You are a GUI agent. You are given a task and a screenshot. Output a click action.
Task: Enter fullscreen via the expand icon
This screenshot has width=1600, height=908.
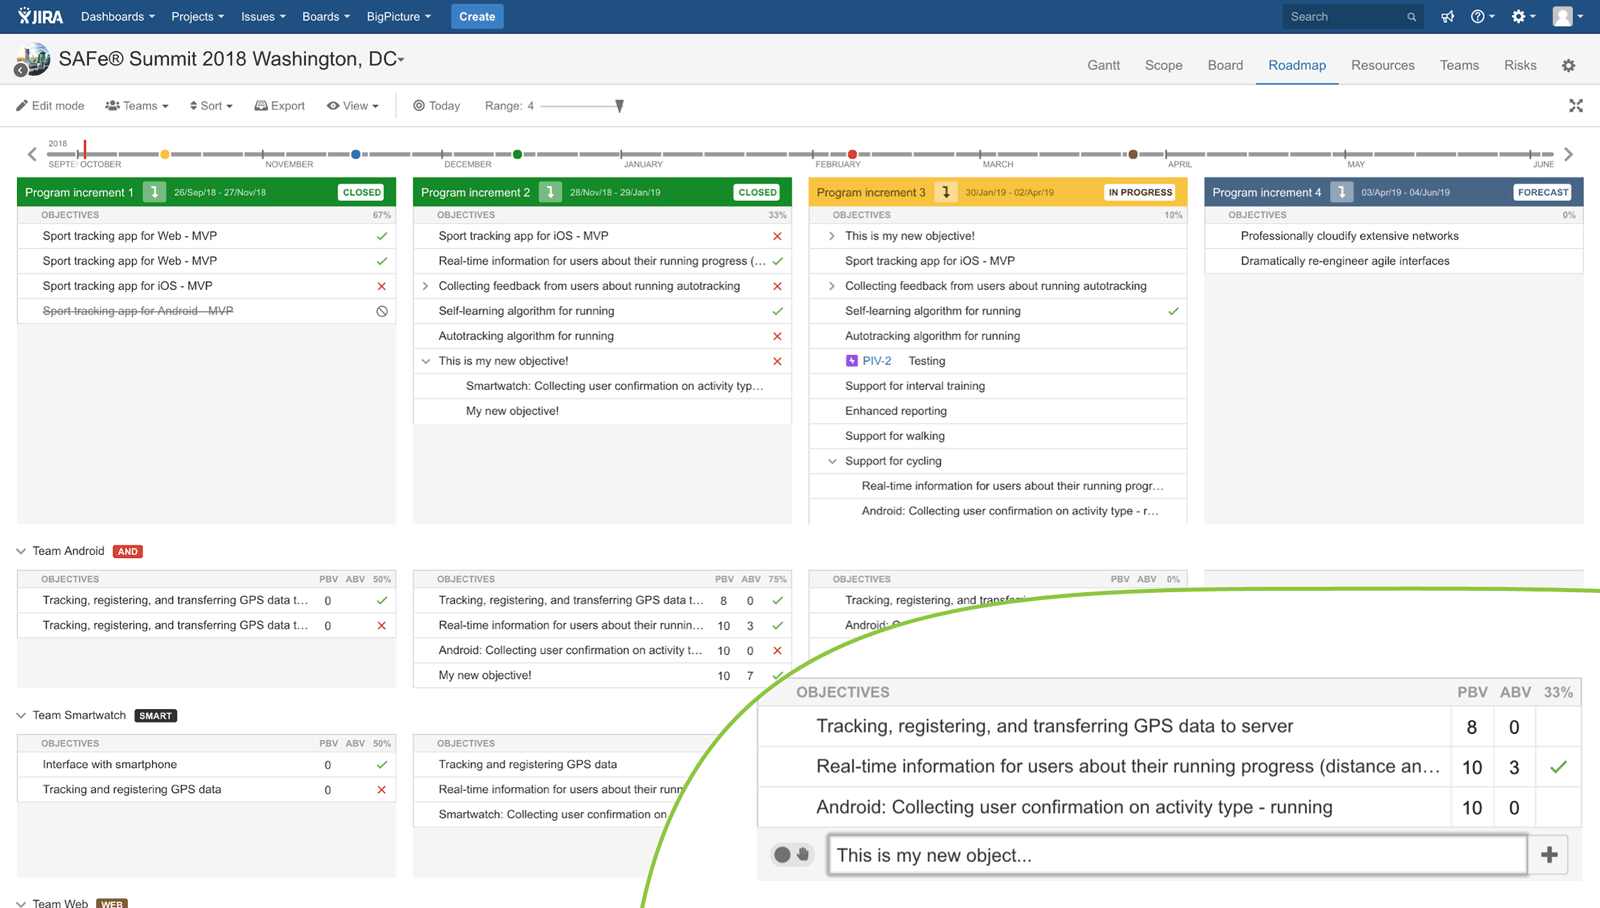pyautogui.click(x=1576, y=105)
